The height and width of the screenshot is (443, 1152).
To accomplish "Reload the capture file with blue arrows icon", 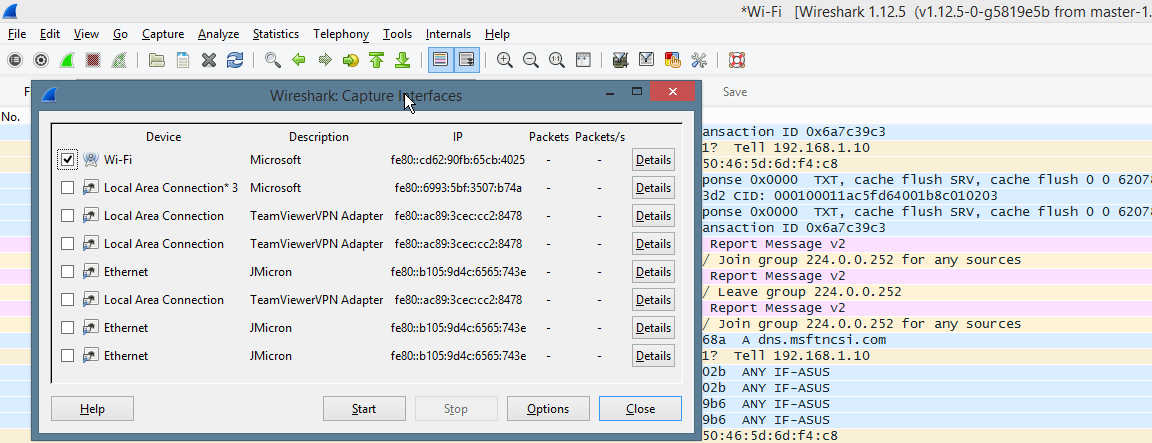I will [x=234, y=60].
